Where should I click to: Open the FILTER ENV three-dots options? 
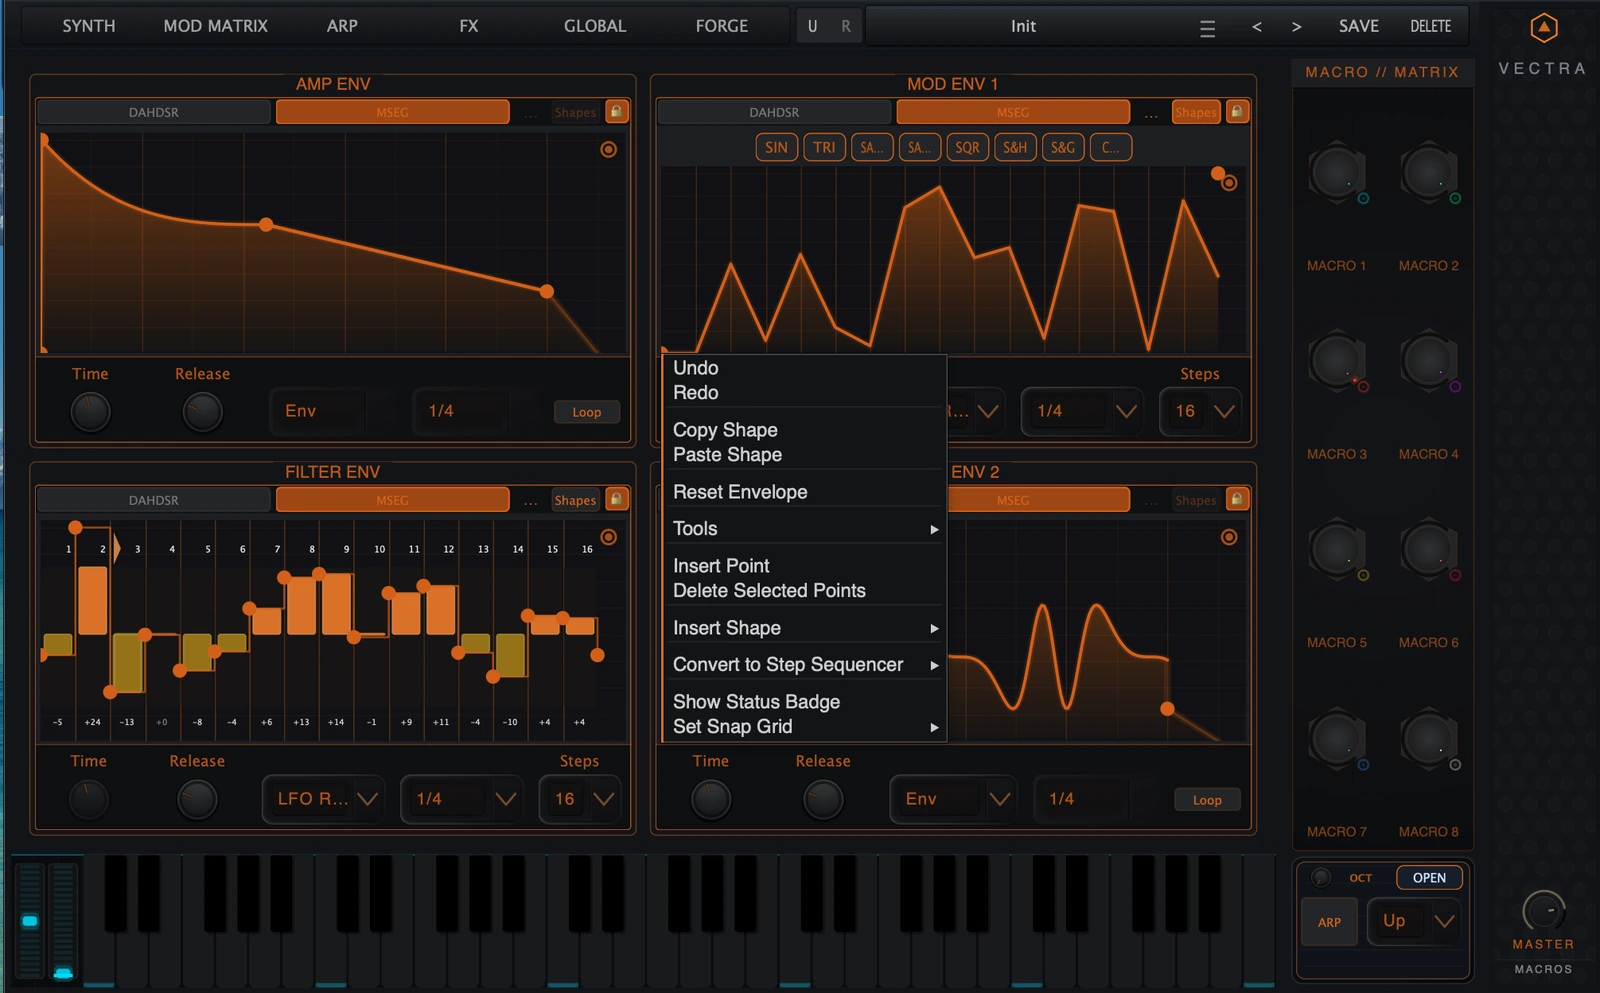530,500
